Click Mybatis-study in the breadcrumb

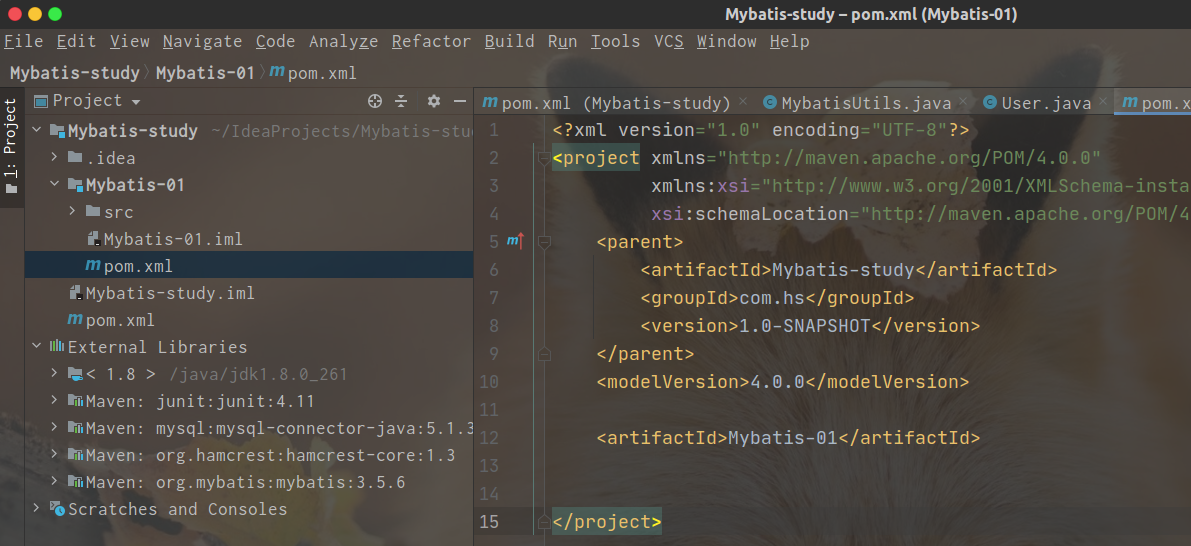click(74, 73)
